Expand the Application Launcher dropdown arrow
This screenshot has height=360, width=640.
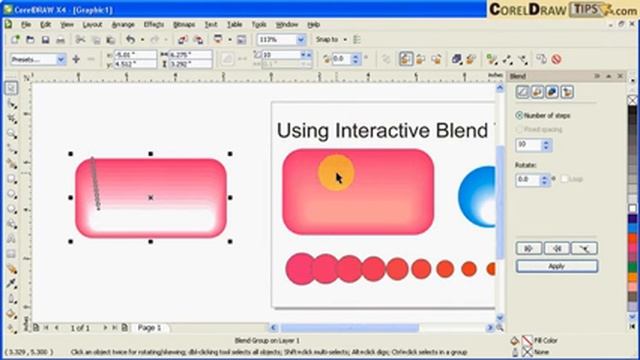coord(229,40)
